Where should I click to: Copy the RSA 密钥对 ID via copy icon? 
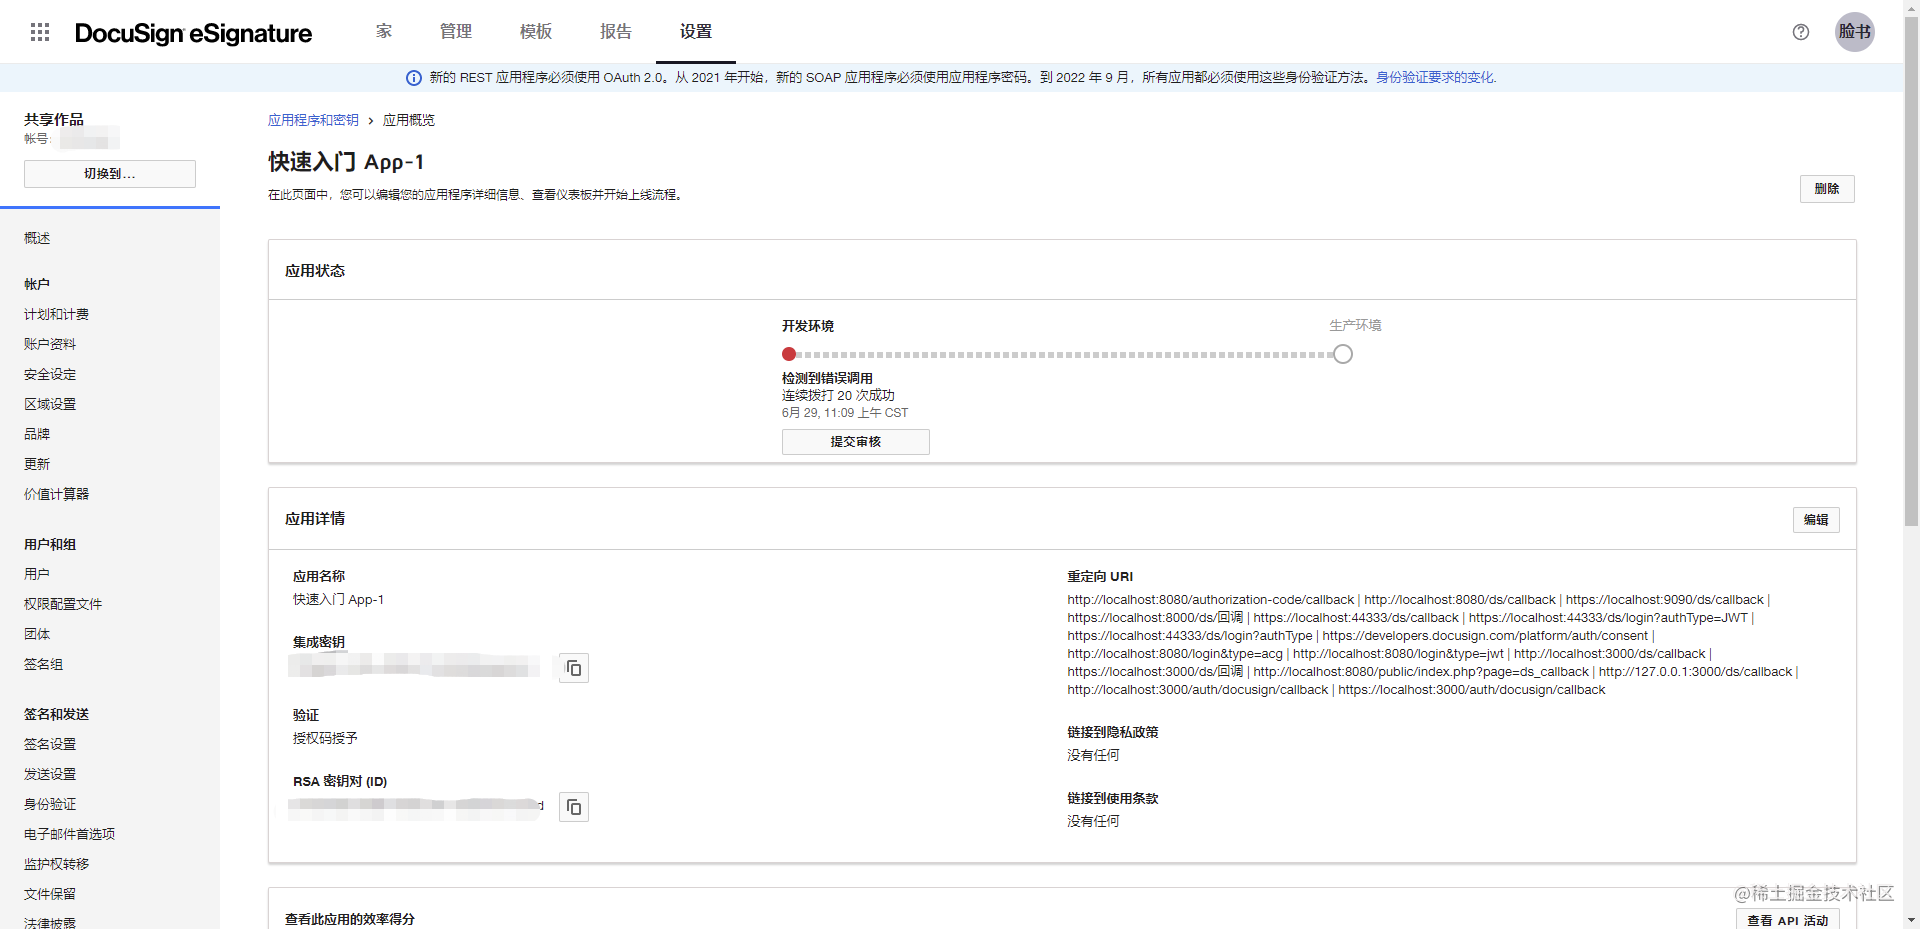573,806
